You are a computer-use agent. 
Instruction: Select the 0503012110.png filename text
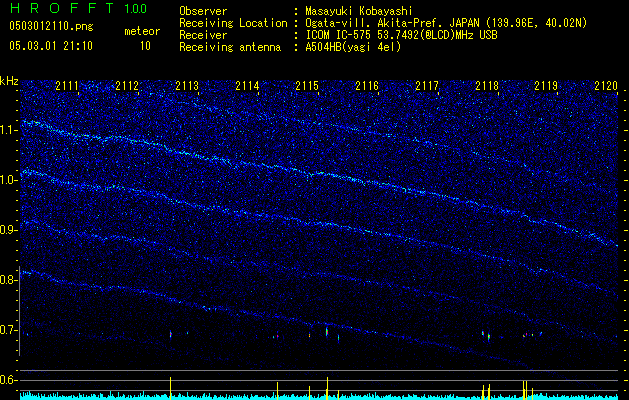[51, 27]
